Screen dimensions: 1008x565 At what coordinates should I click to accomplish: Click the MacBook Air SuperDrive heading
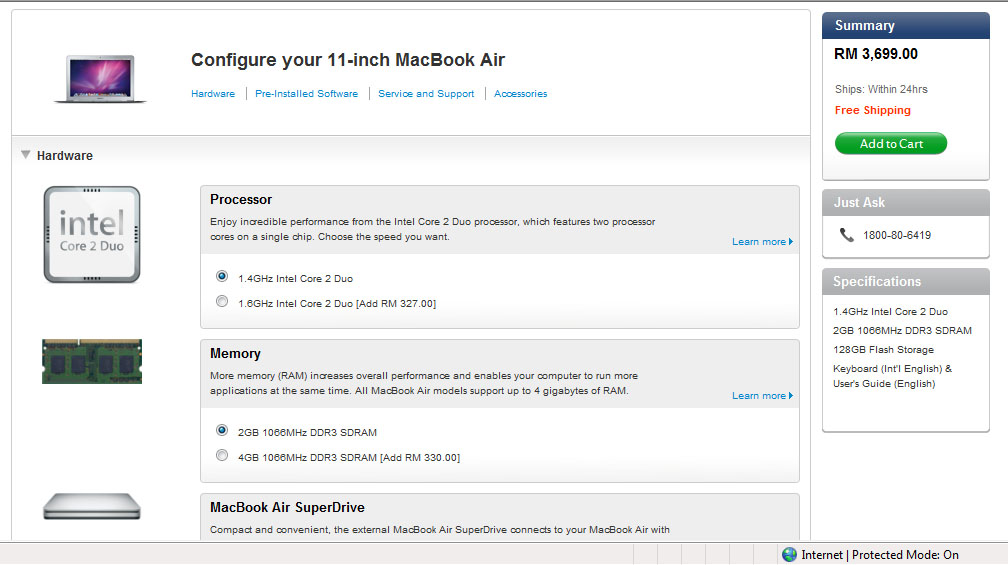coord(287,508)
